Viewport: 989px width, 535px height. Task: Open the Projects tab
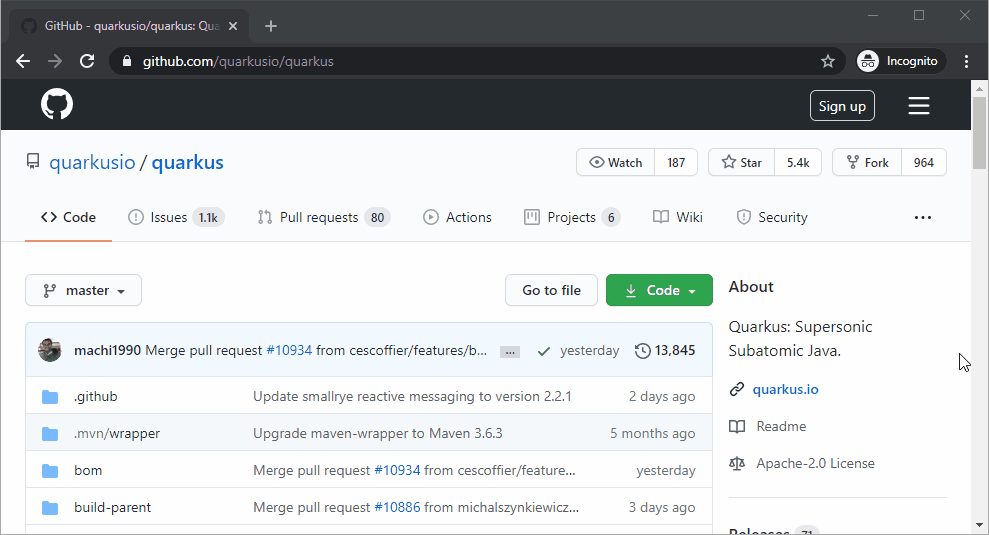(572, 218)
